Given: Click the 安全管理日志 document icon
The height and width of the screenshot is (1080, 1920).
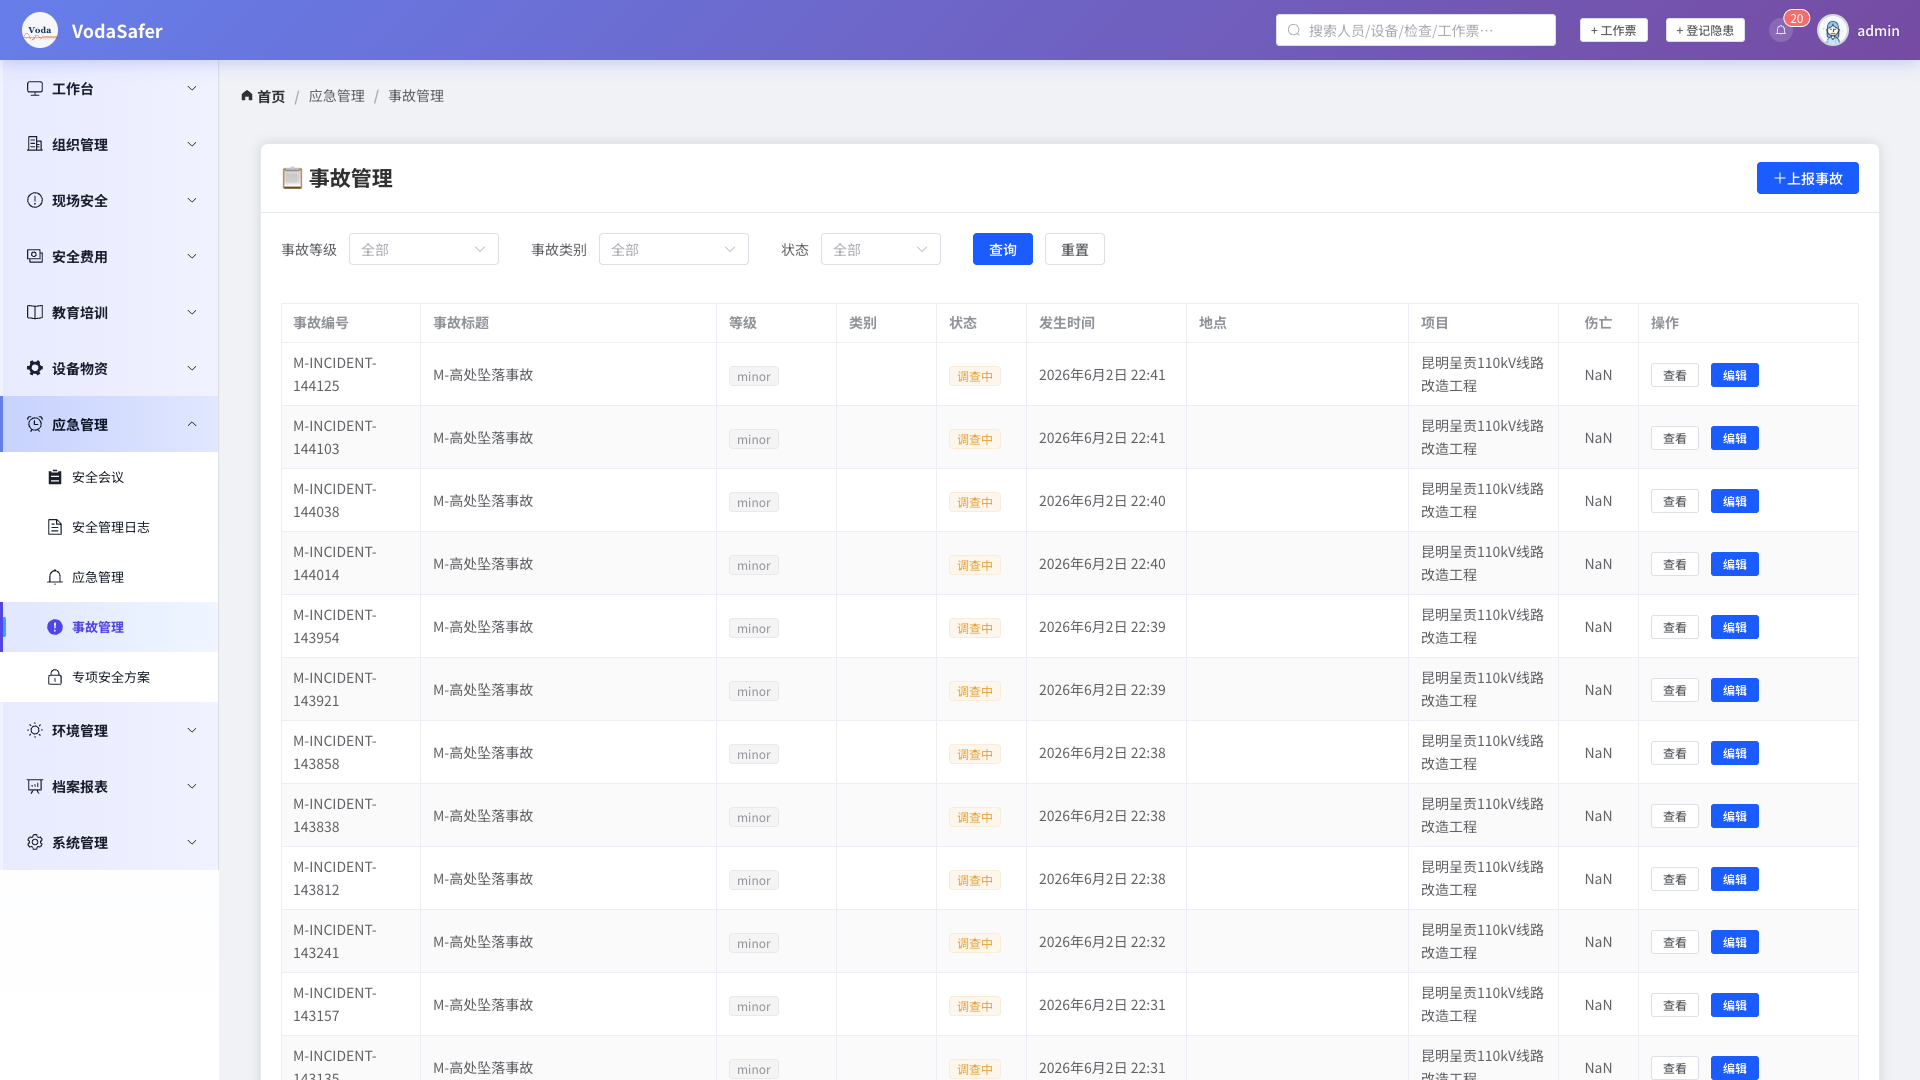Looking at the screenshot, I should coord(55,528).
